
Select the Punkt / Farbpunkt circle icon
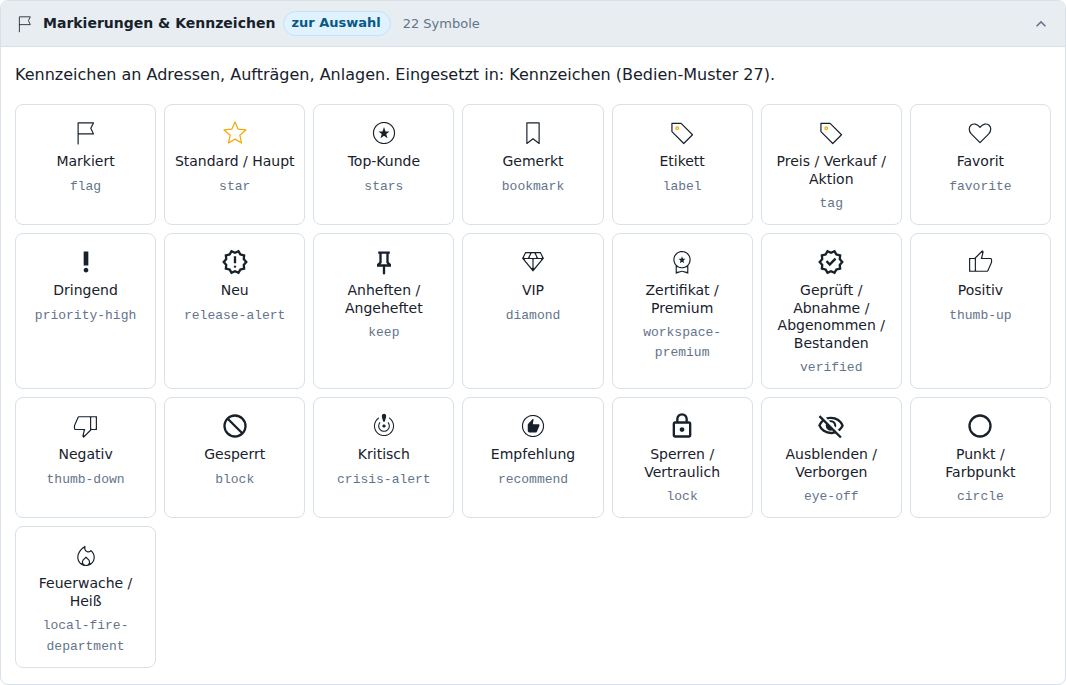(x=980, y=426)
